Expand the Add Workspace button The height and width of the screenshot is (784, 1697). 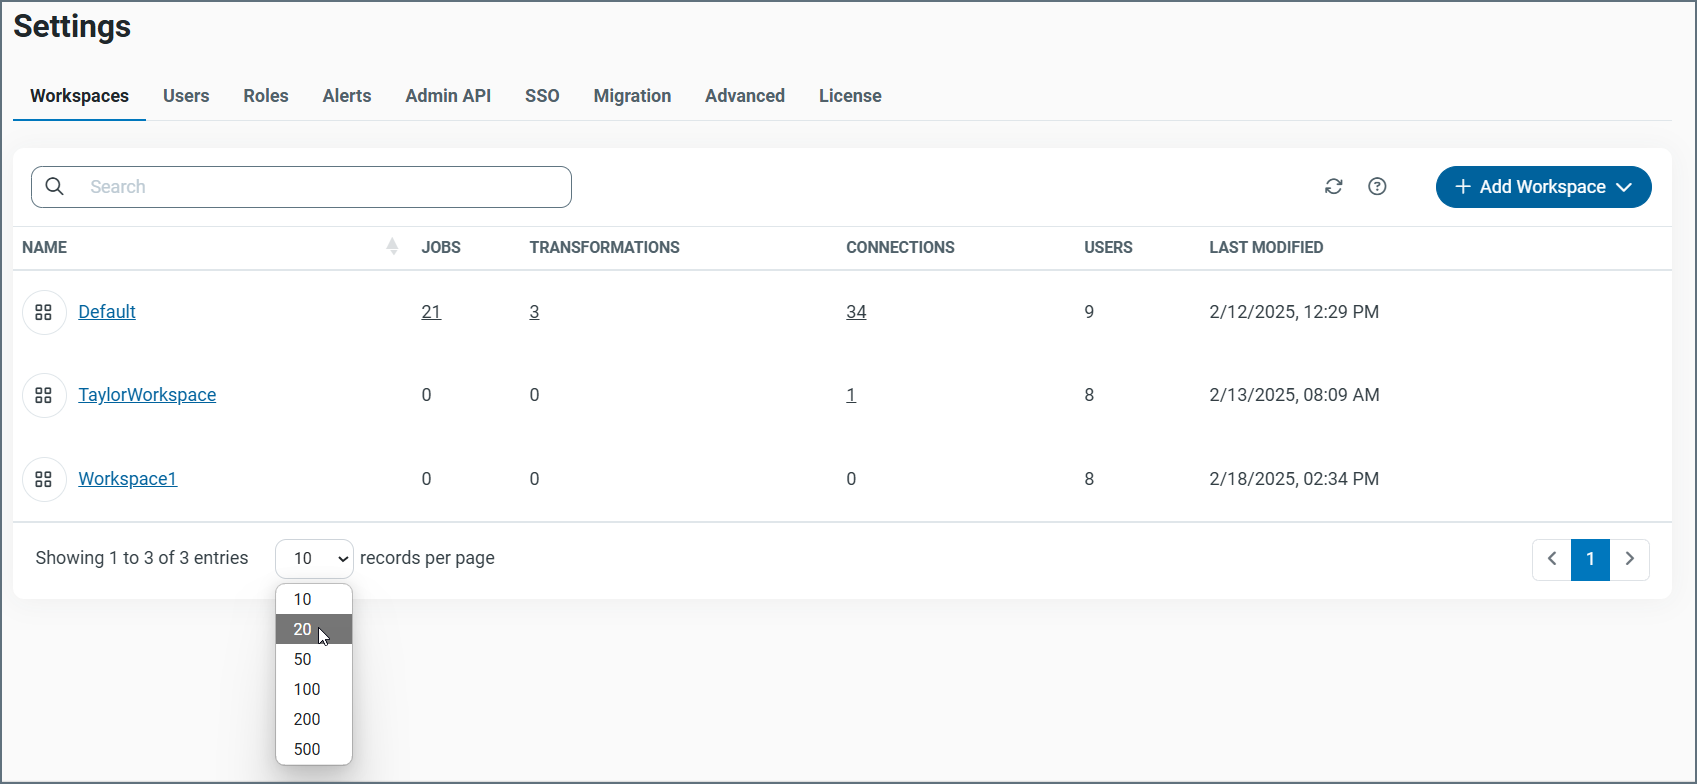1542,187
